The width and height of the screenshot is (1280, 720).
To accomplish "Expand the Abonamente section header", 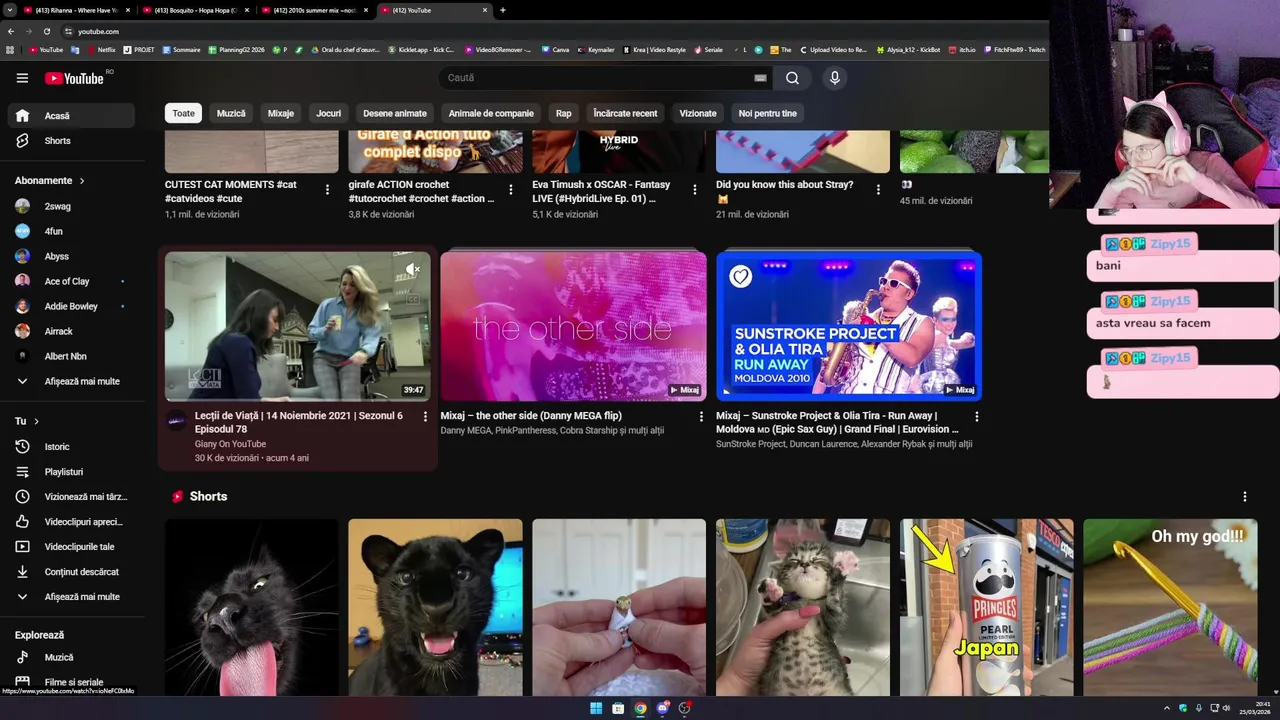I will [50, 181].
